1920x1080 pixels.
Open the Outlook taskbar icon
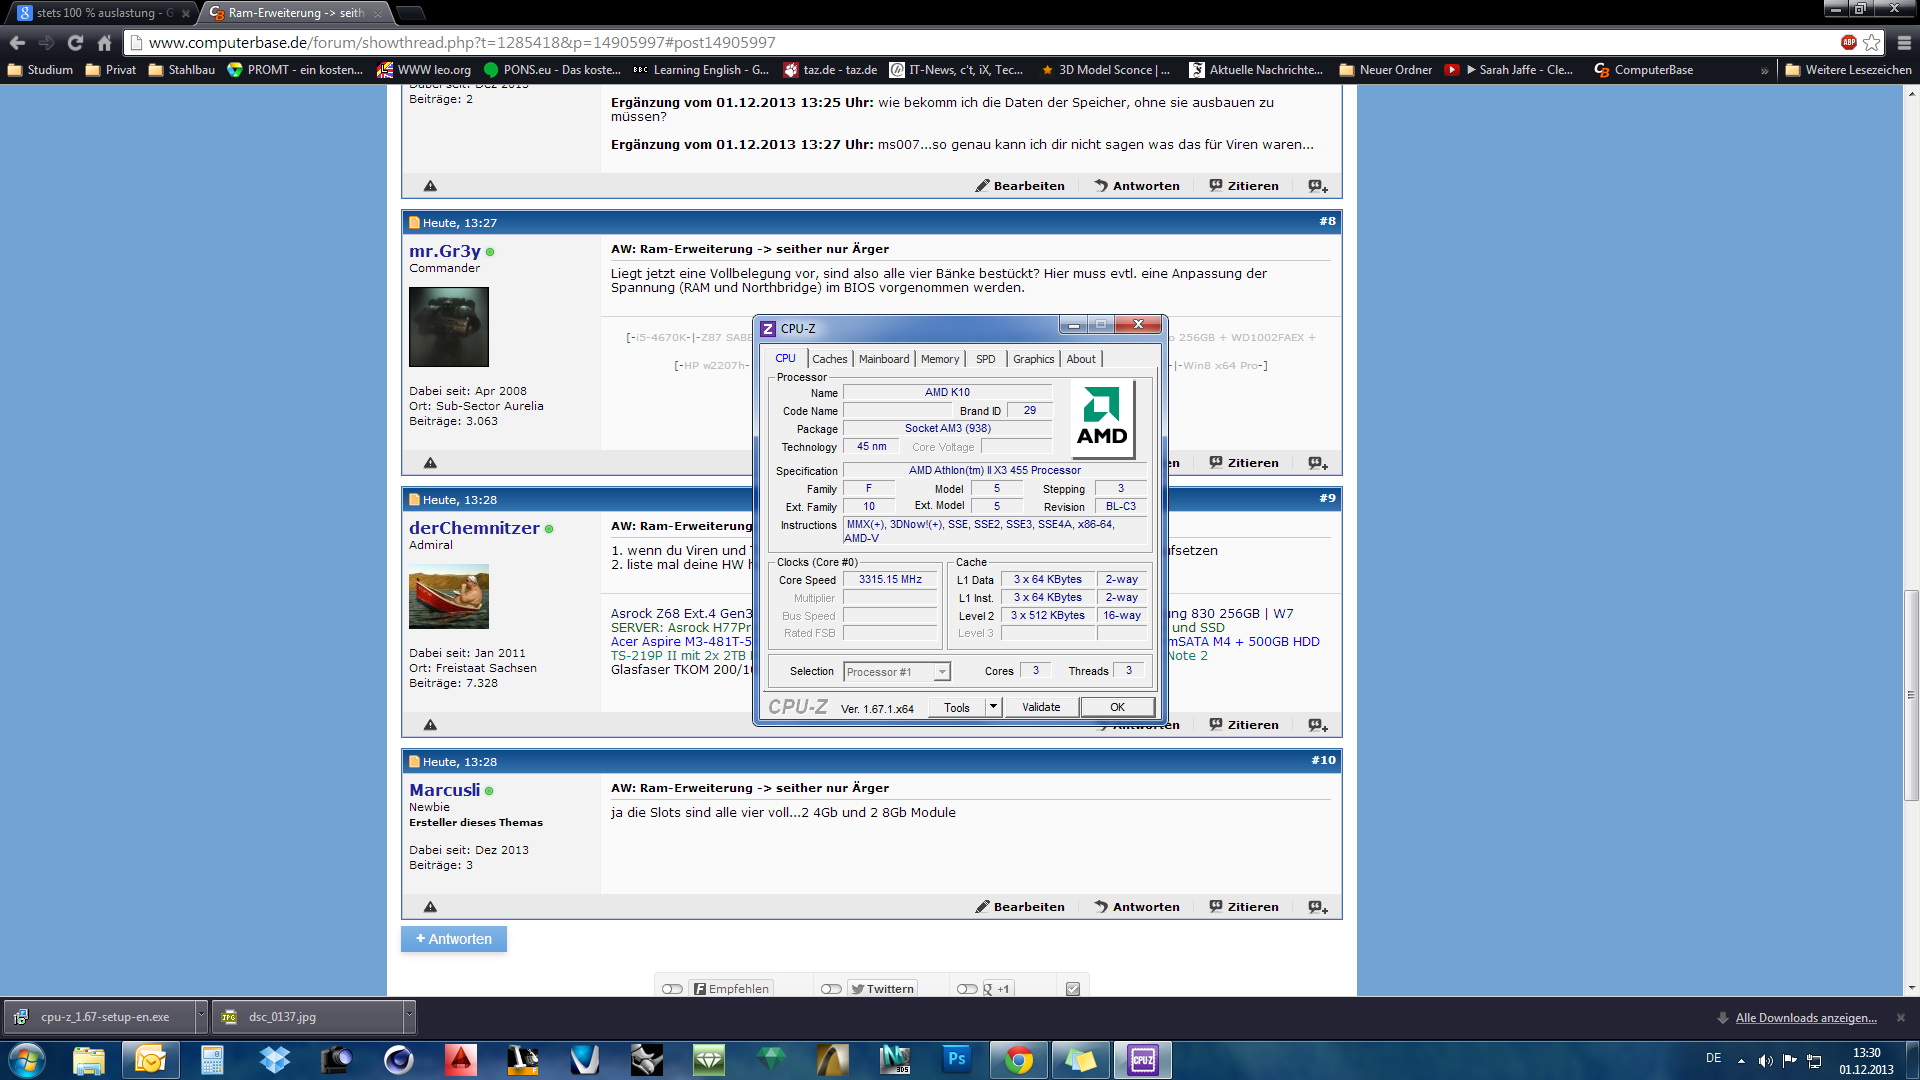tap(150, 1060)
